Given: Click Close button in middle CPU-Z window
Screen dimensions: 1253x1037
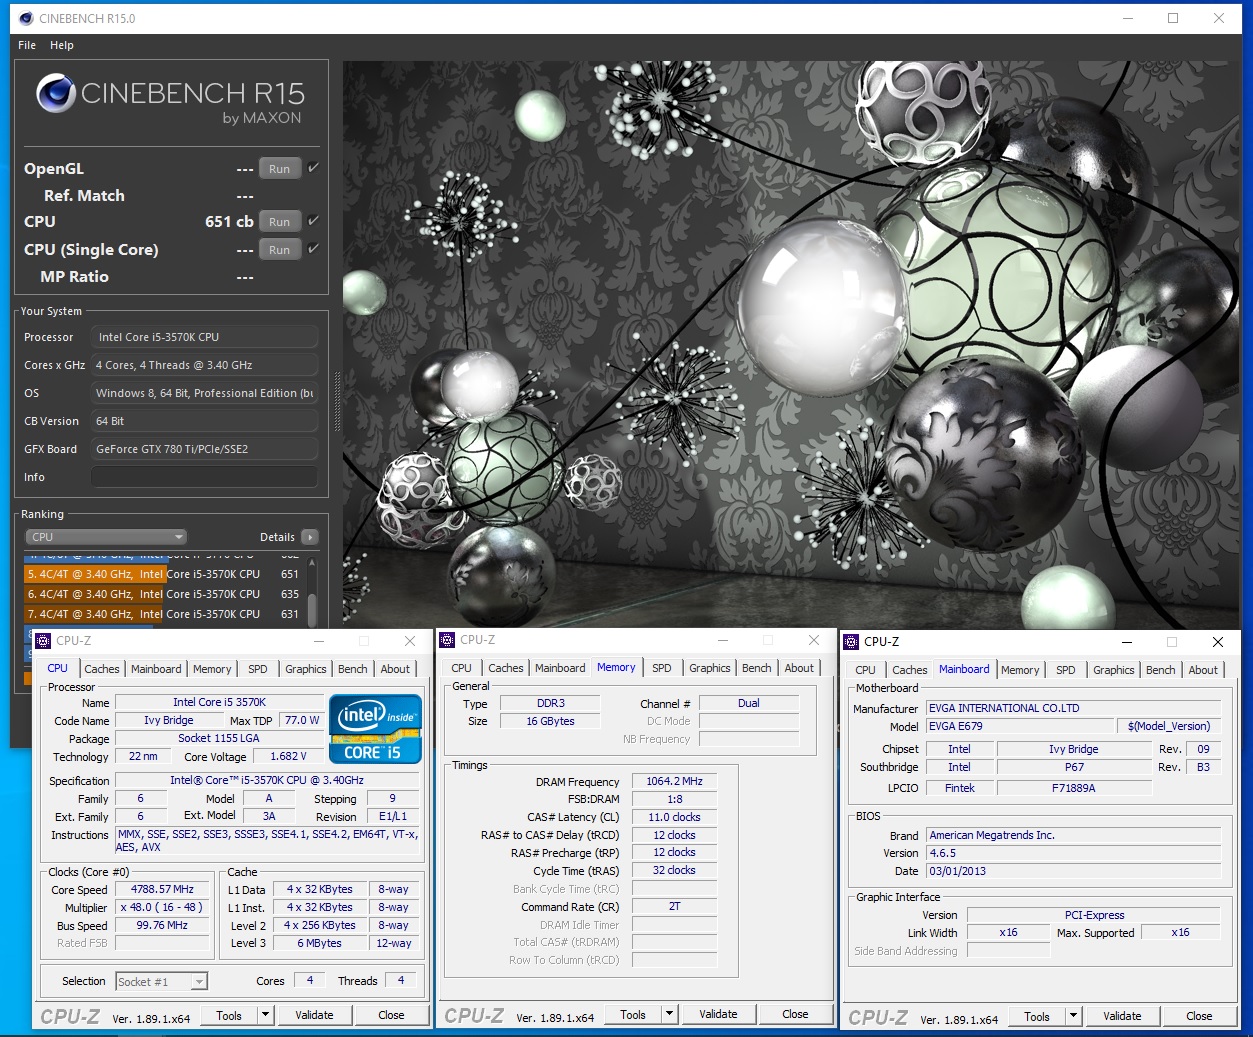Looking at the screenshot, I should 795,1014.
